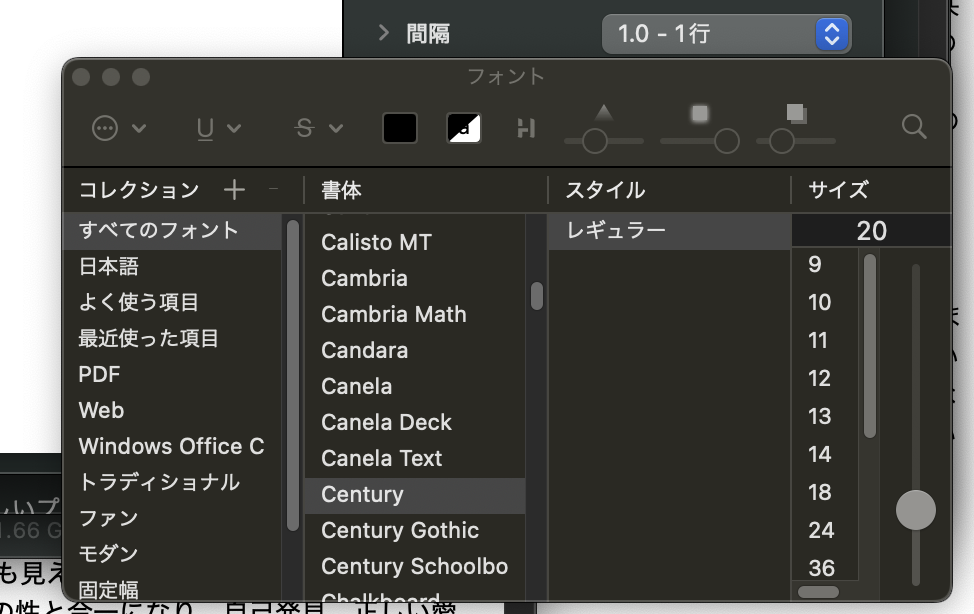Click the black text color swatch
The width and height of the screenshot is (974, 614).
pos(400,128)
